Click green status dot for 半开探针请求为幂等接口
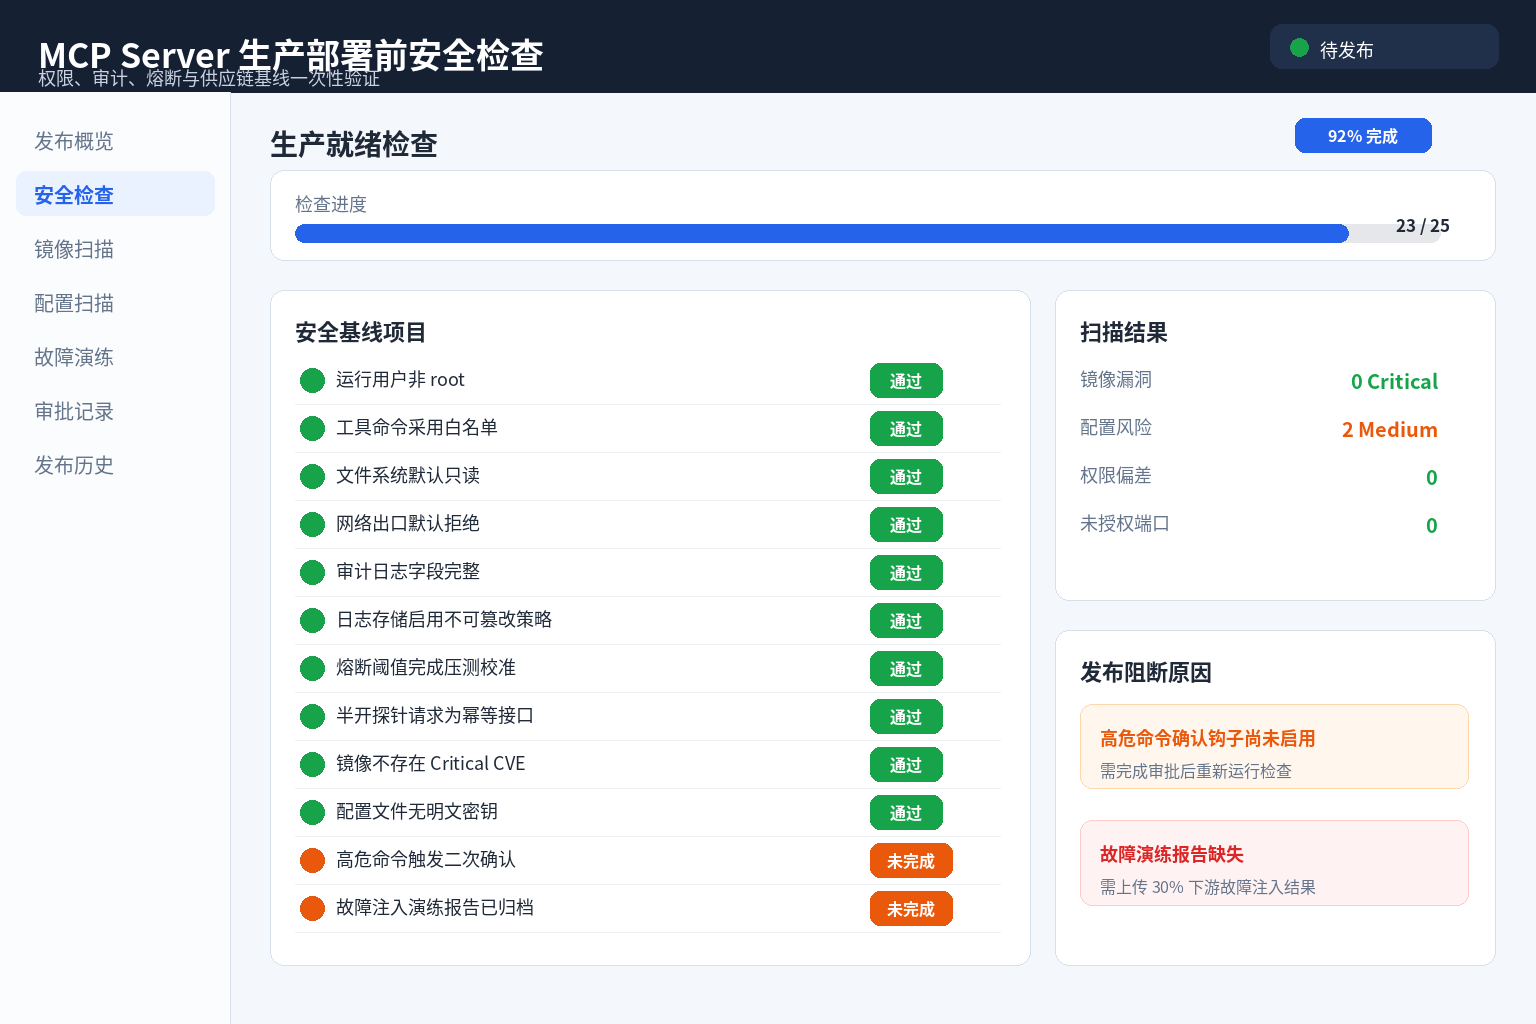Screen dimensions: 1536x1024 point(312,716)
